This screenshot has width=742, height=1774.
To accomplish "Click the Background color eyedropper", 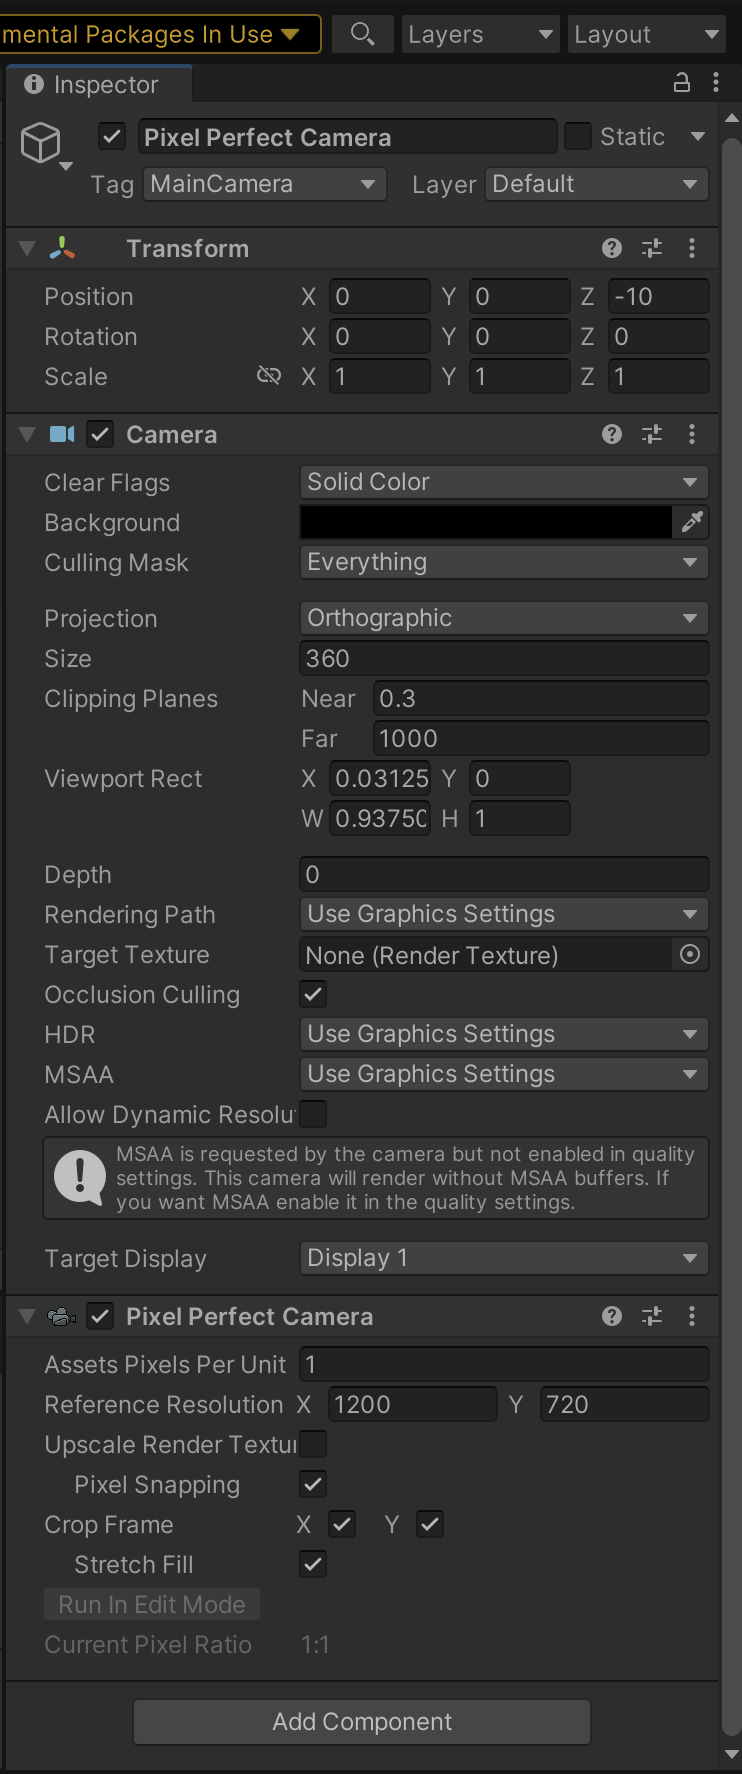I will 692,522.
